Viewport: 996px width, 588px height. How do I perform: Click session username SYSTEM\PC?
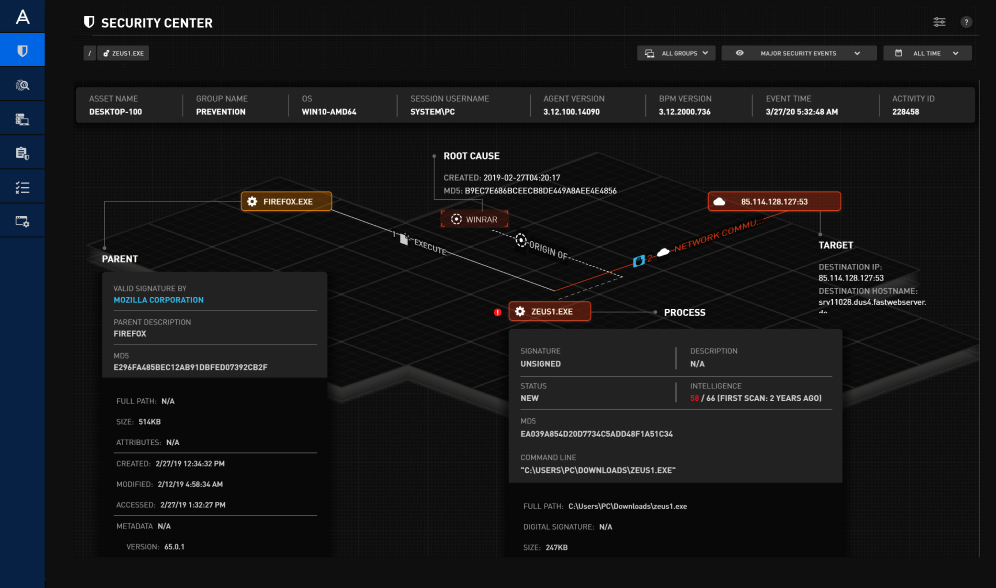tap(433, 112)
